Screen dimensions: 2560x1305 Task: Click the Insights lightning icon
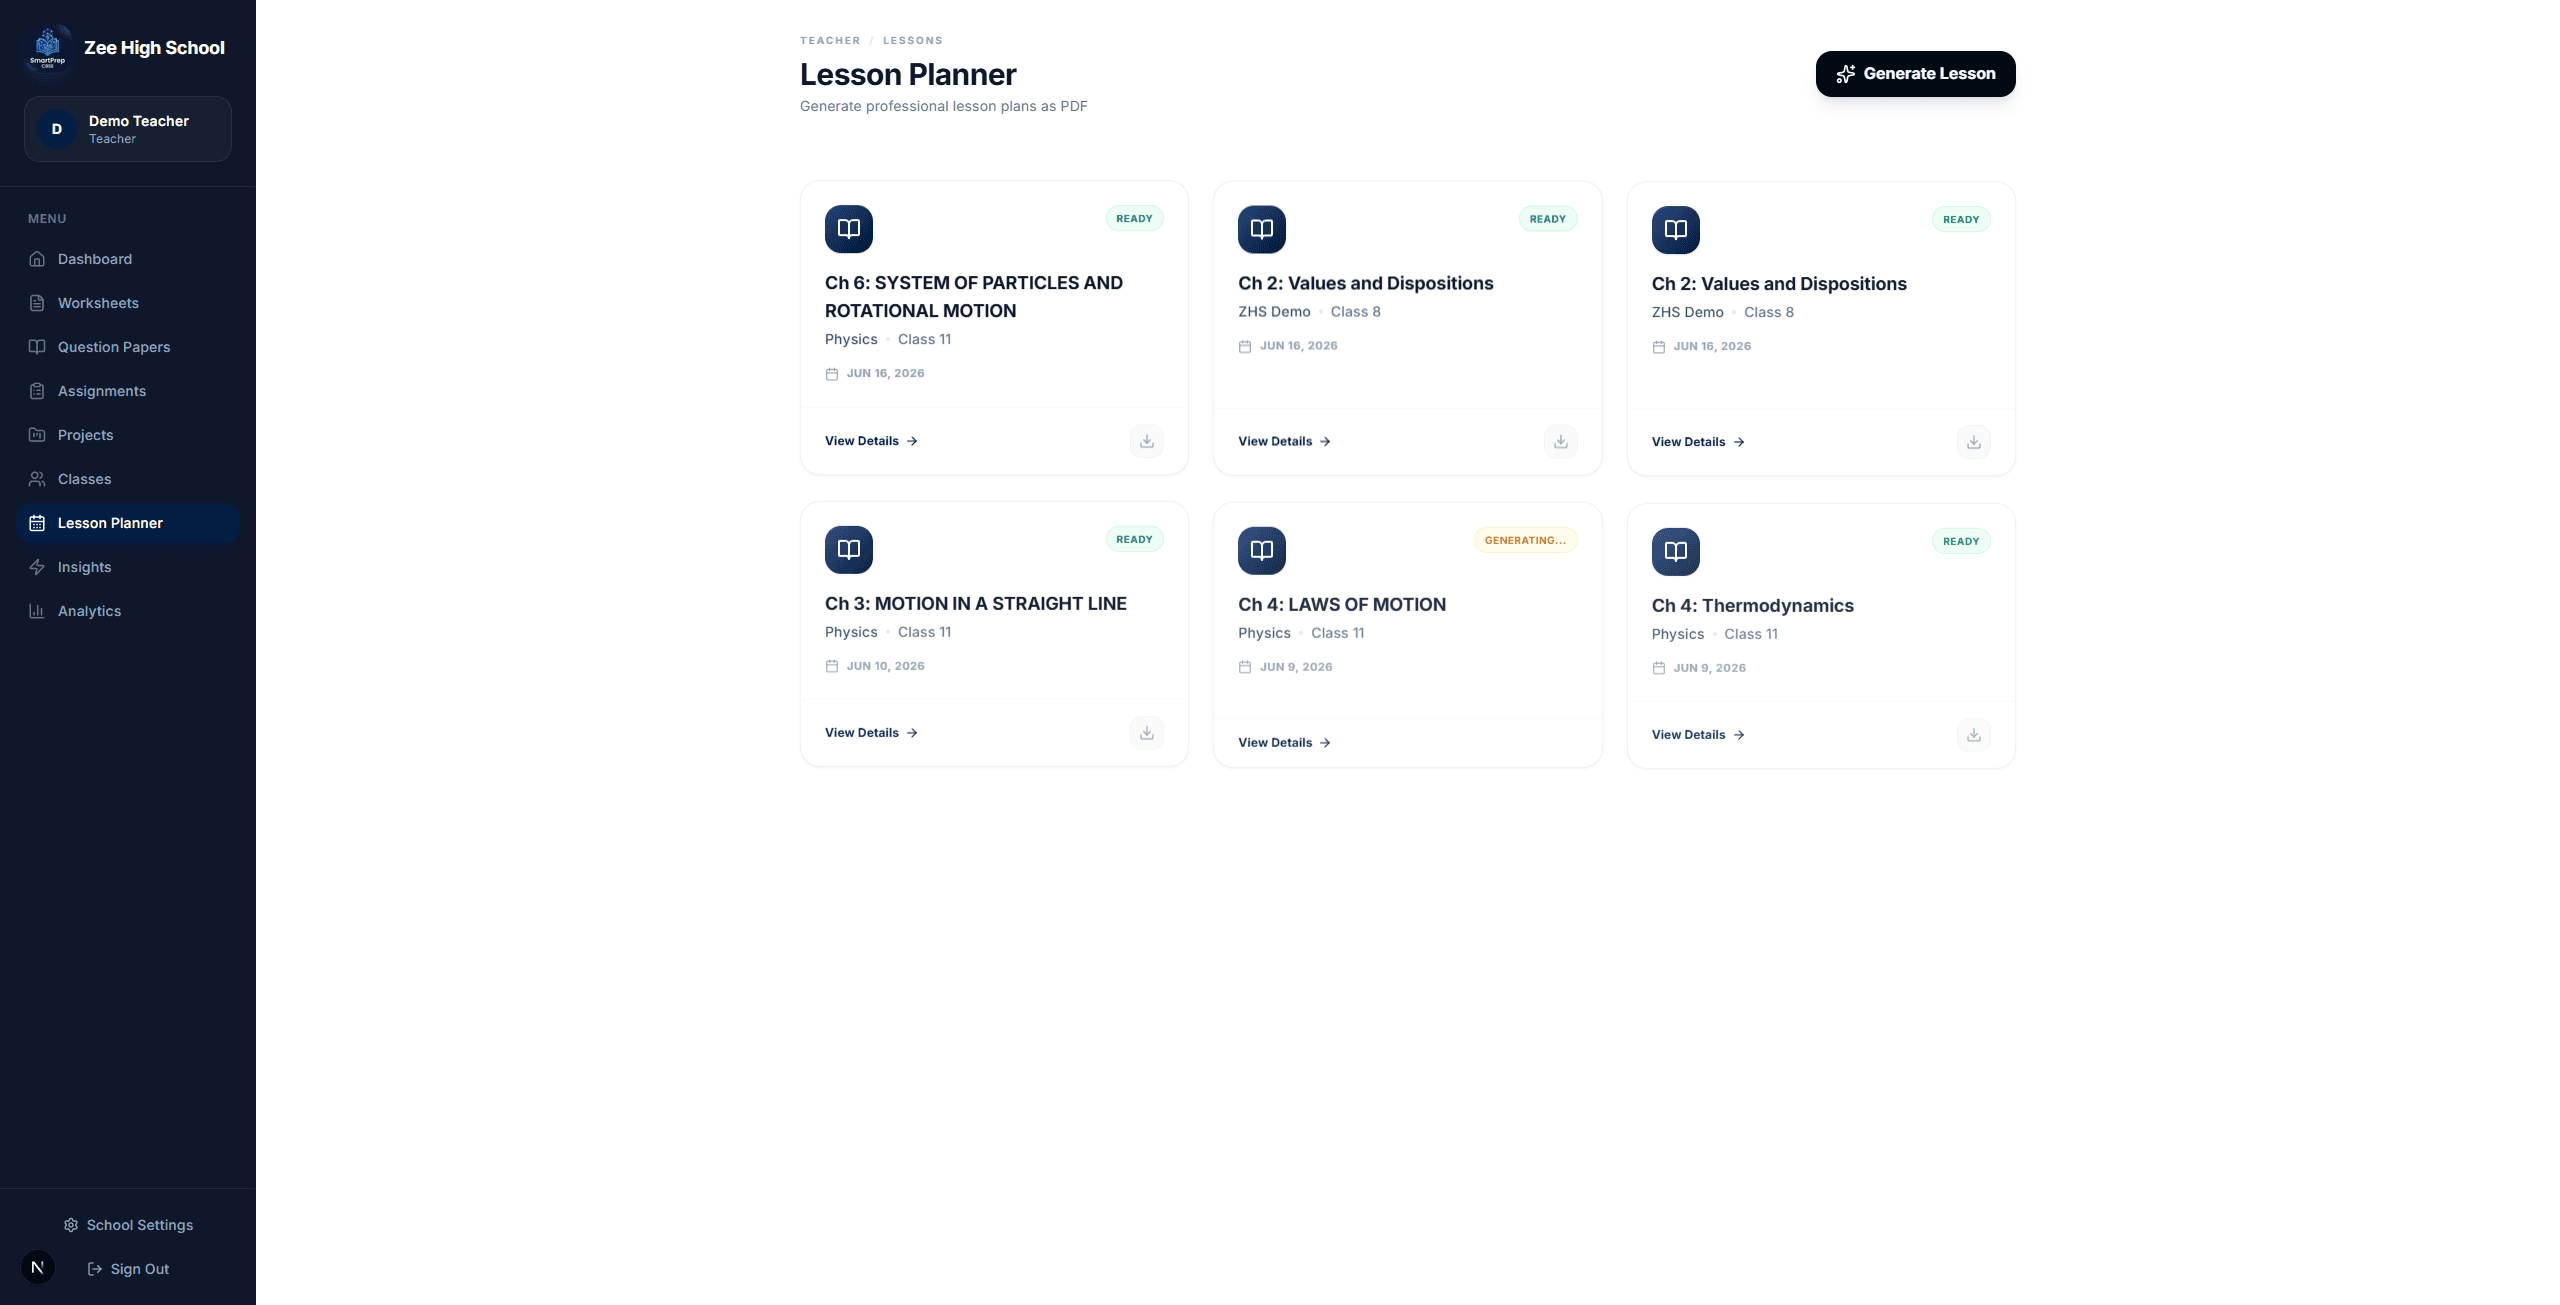click(x=37, y=567)
